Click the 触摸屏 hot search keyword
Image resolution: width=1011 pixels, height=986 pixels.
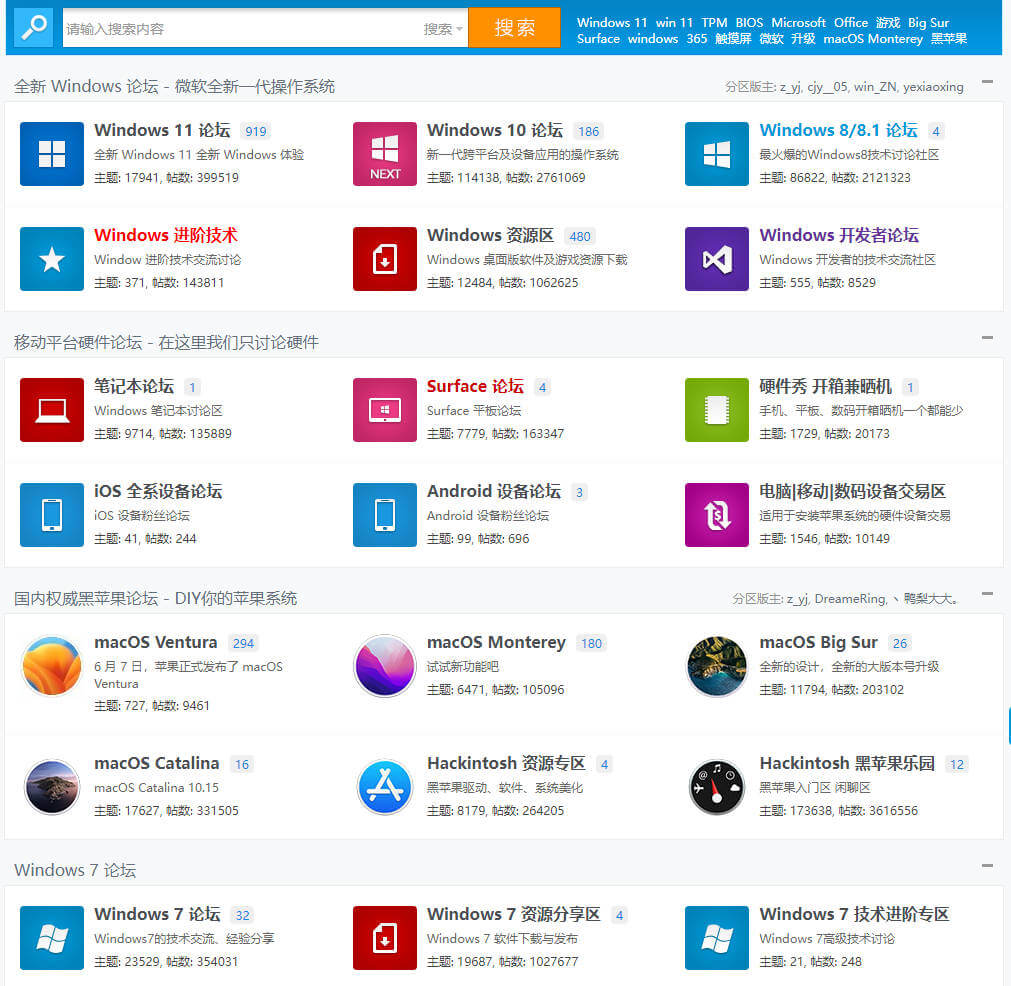tap(733, 39)
